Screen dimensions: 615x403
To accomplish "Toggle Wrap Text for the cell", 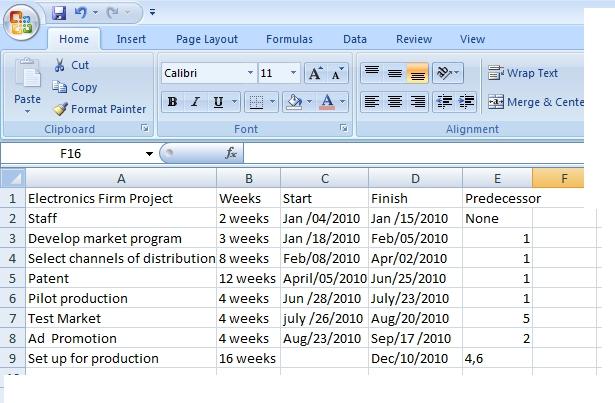I will tap(524, 73).
